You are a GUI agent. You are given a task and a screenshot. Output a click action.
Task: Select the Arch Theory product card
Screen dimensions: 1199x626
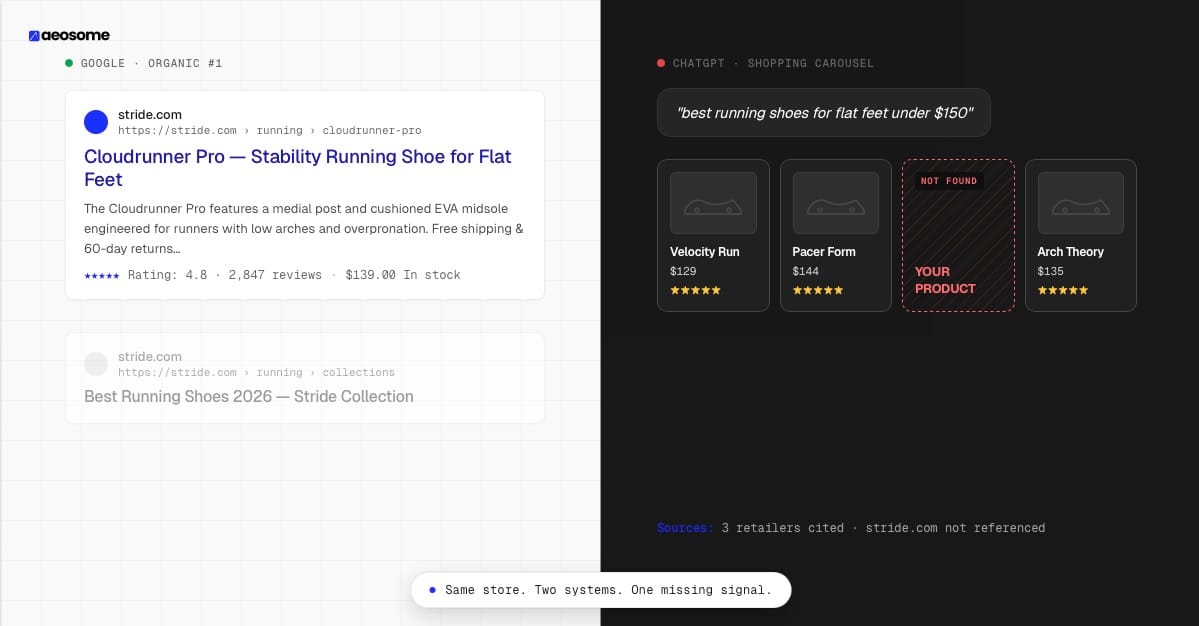(1080, 235)
